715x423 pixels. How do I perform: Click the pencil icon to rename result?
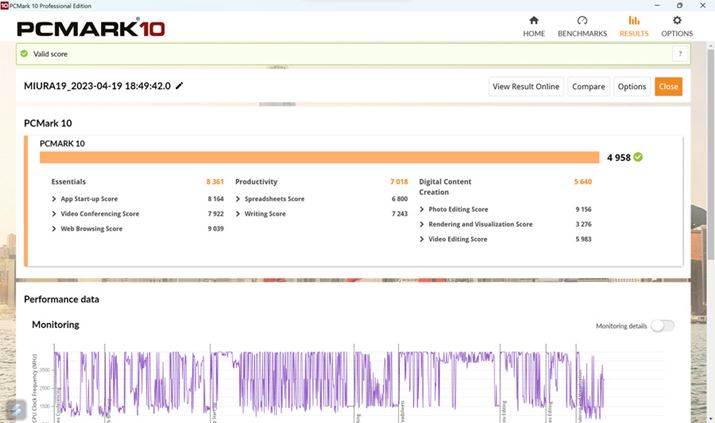(180, 87)
